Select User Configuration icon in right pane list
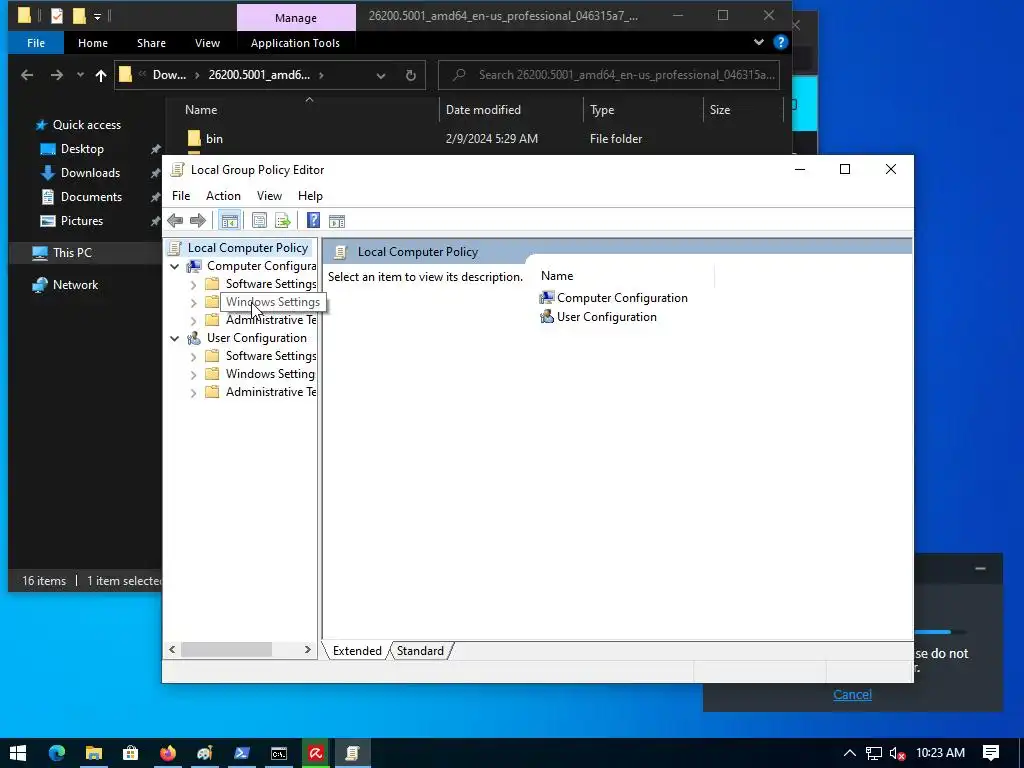The width and height of the screenshot is (1024, 768). [x=547, y=317]
